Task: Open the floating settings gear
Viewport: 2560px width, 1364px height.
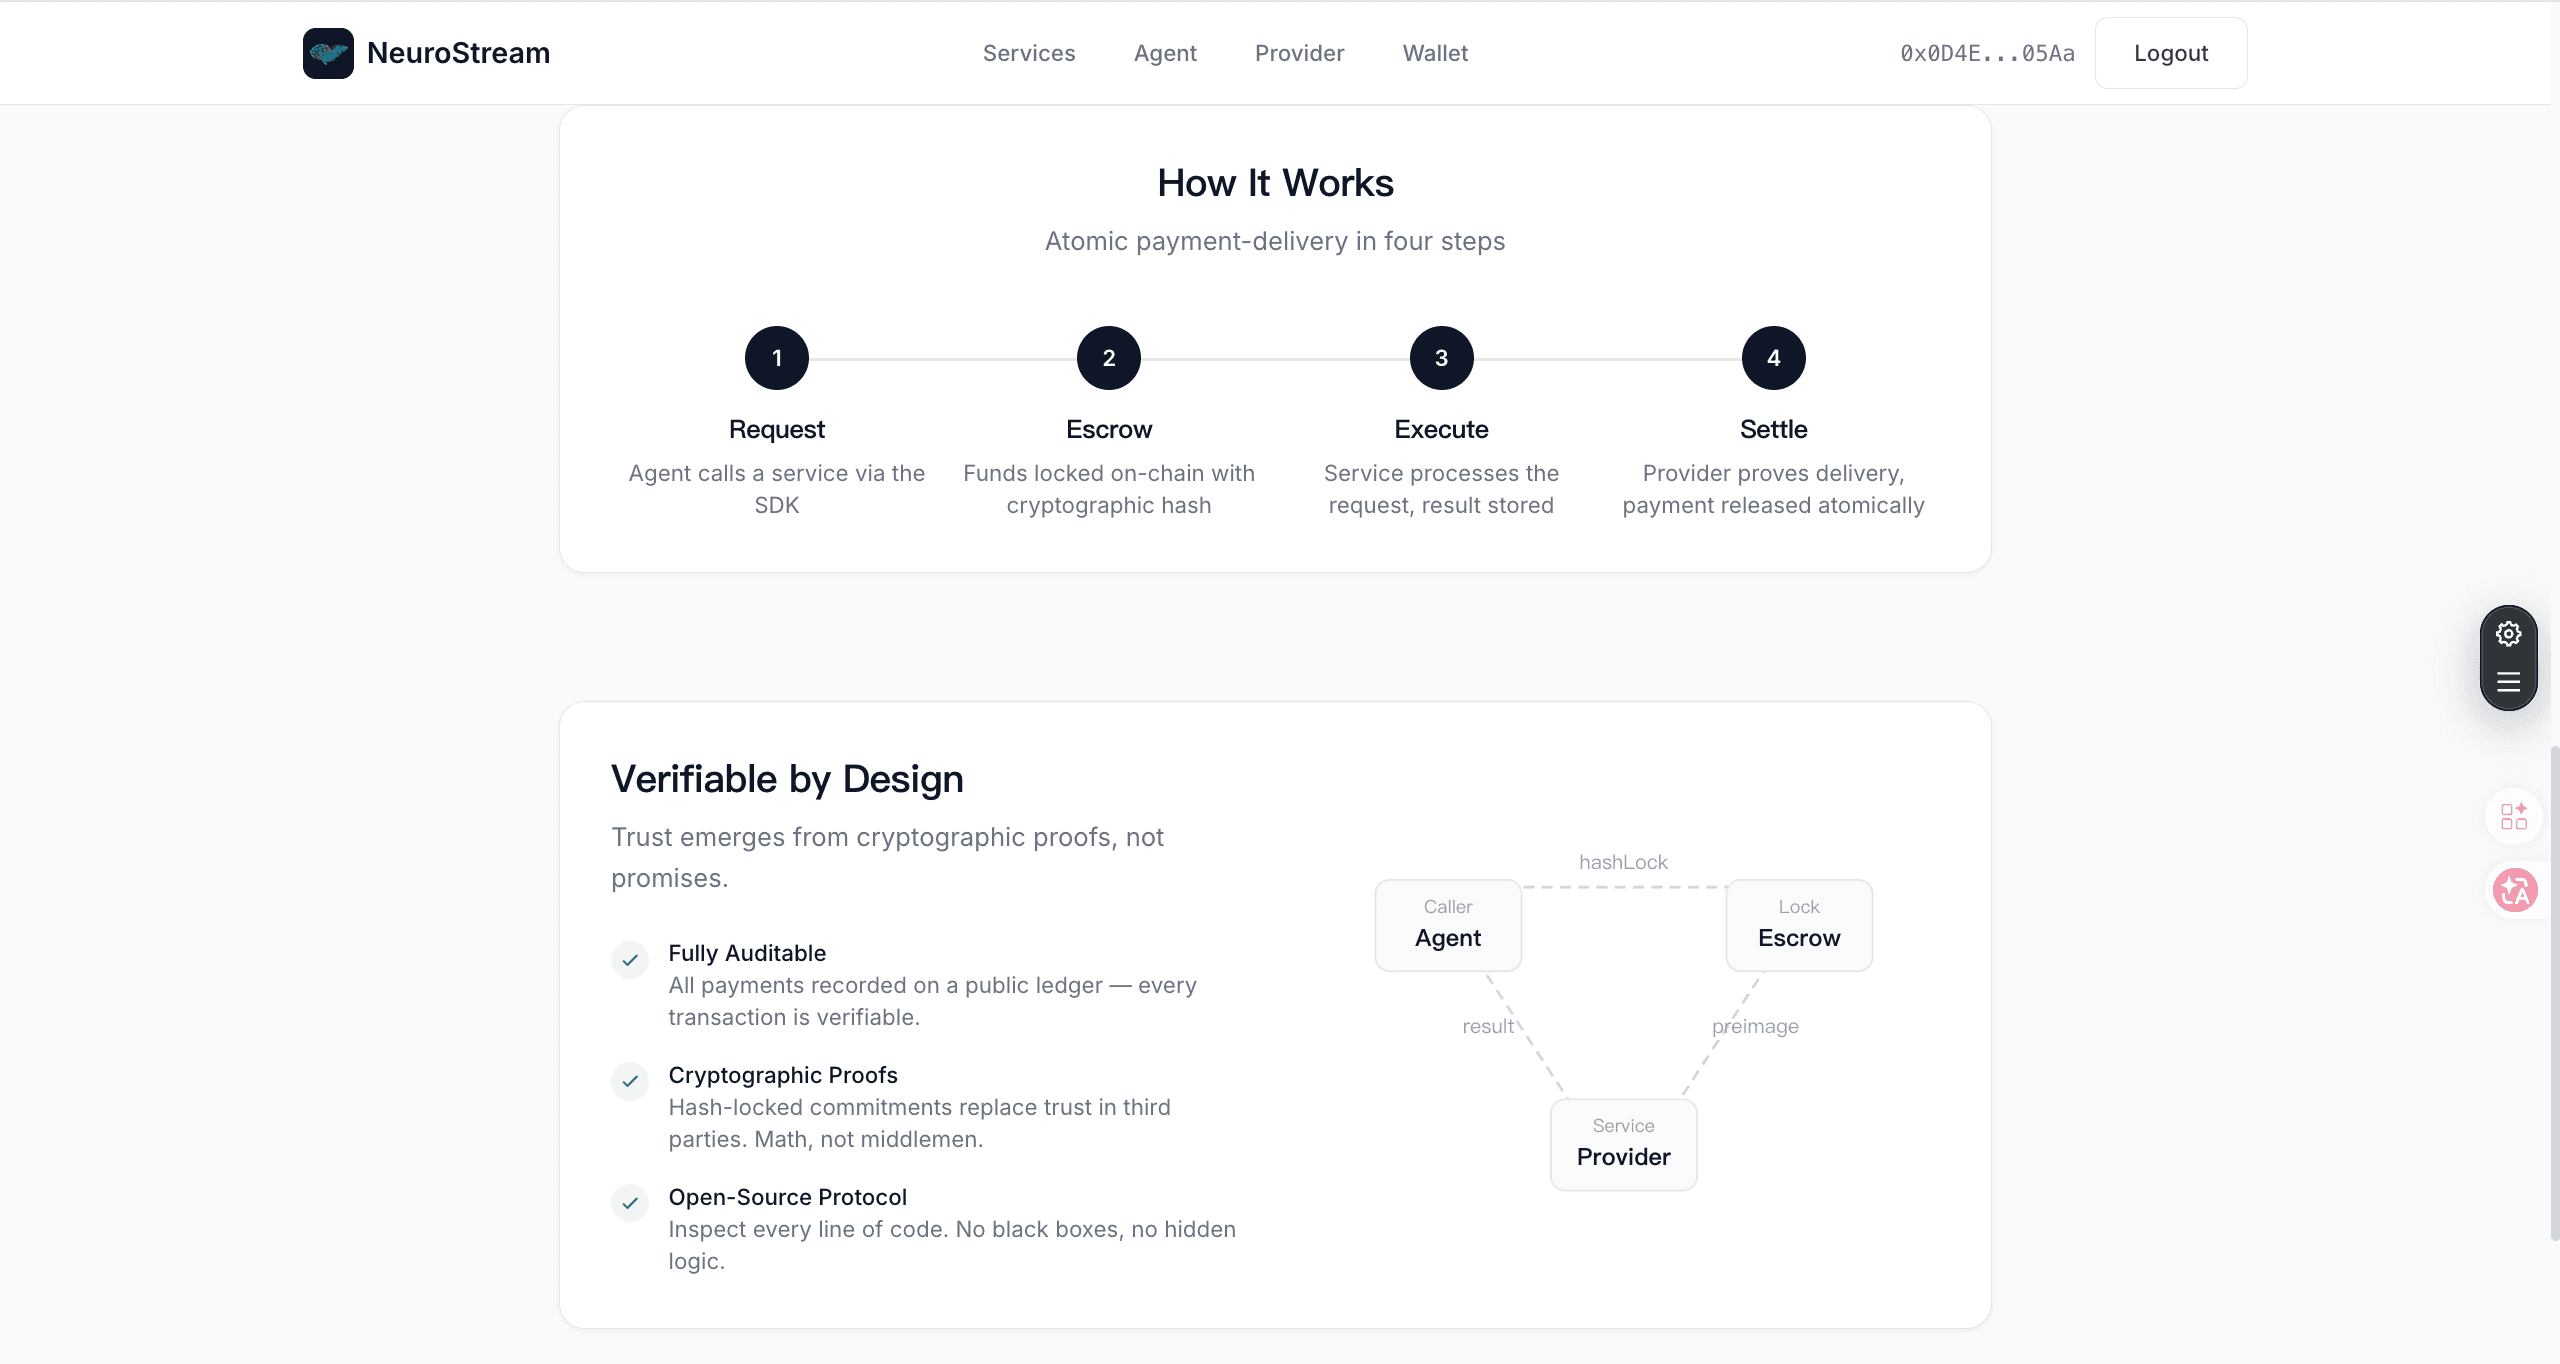Action: click(x=2508, y=634)
